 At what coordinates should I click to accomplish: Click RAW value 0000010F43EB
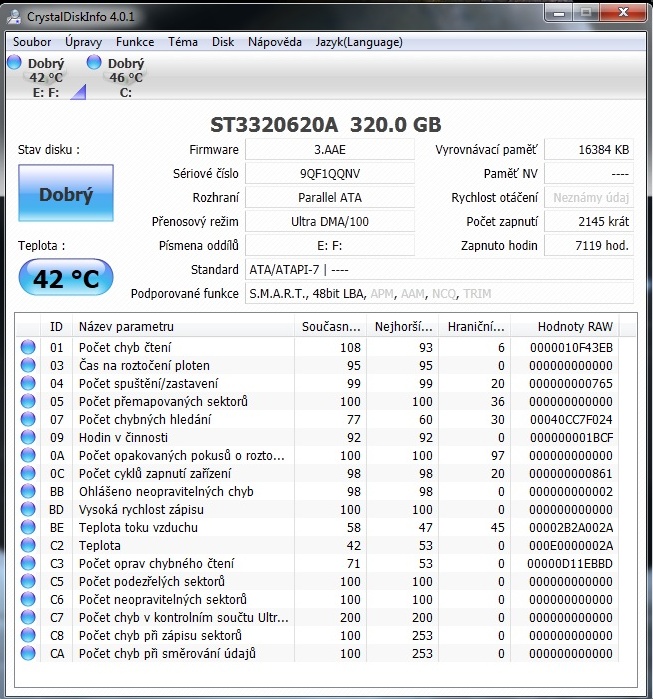(x=571, y=347)
